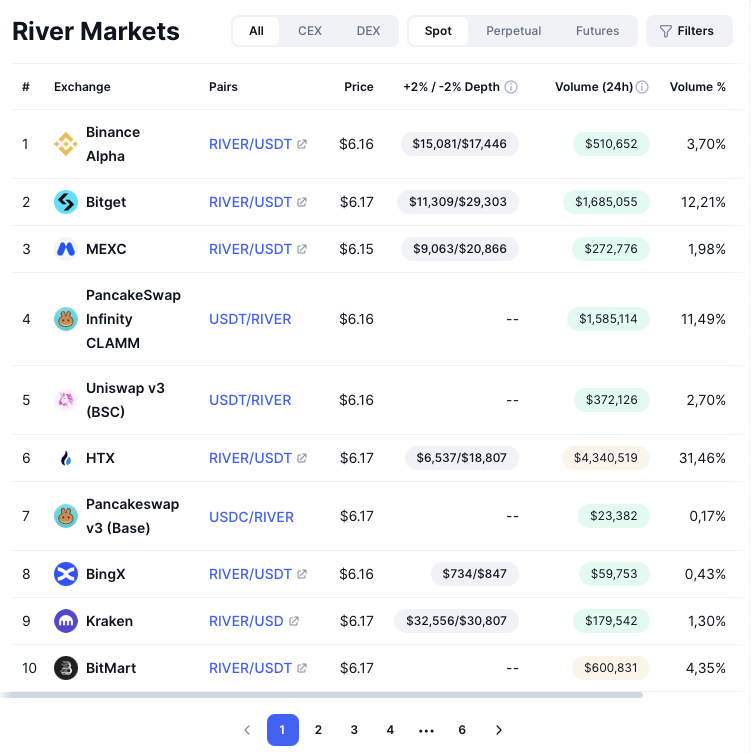The image size is (751, 754).
Task: Open HTX RIVER/USDT pair link
Action: point(250,458)
